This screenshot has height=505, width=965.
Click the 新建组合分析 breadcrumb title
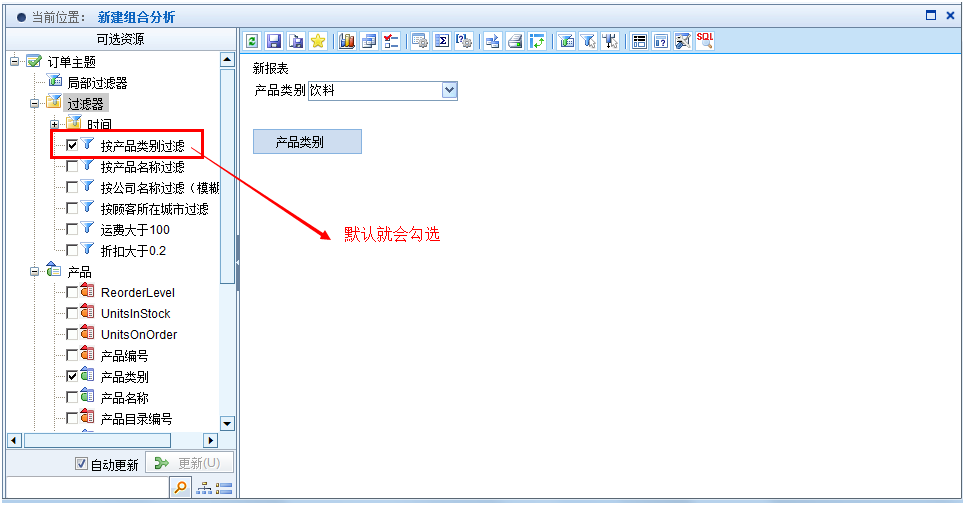pos(136,17)
